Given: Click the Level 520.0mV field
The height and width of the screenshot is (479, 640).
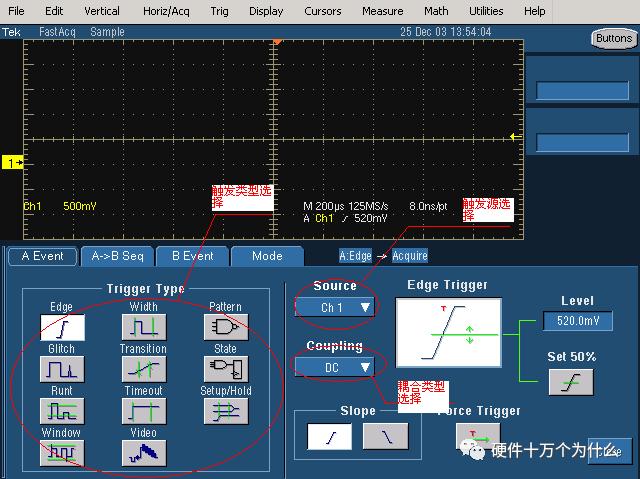Looking at the screenshot, I should [578, 321].
